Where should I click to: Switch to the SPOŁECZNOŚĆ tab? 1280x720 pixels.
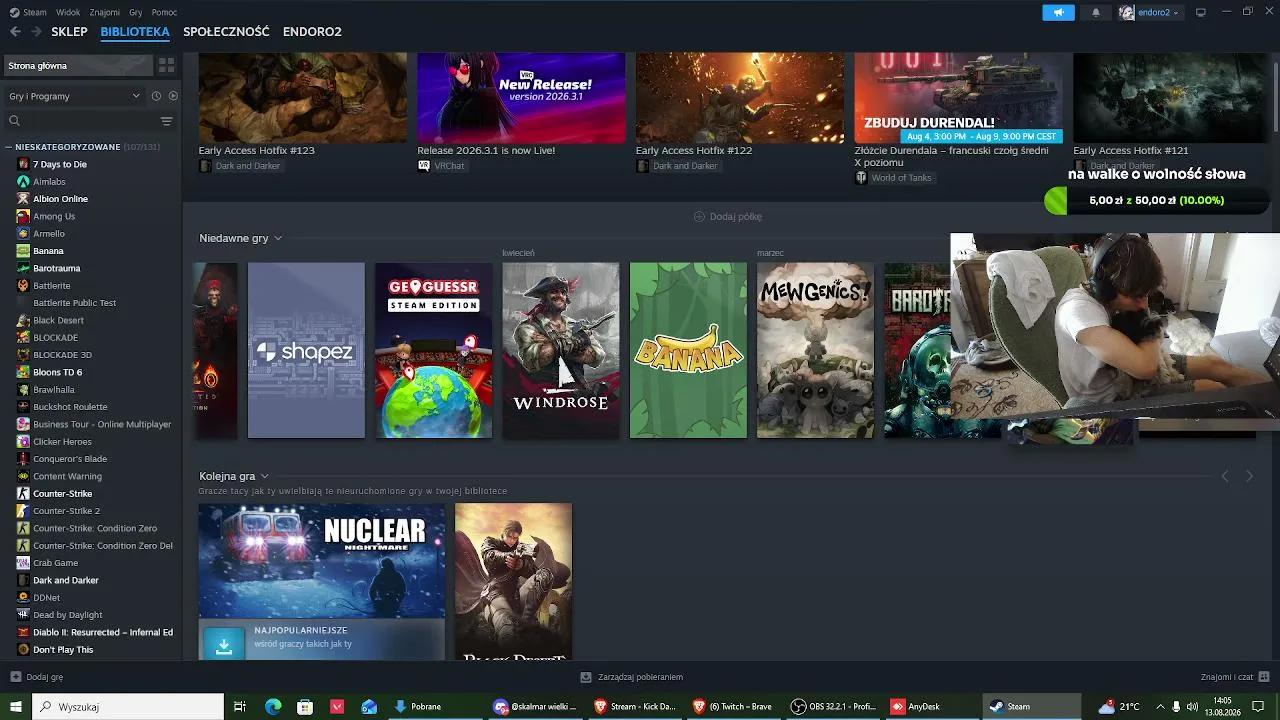[226, 32]
